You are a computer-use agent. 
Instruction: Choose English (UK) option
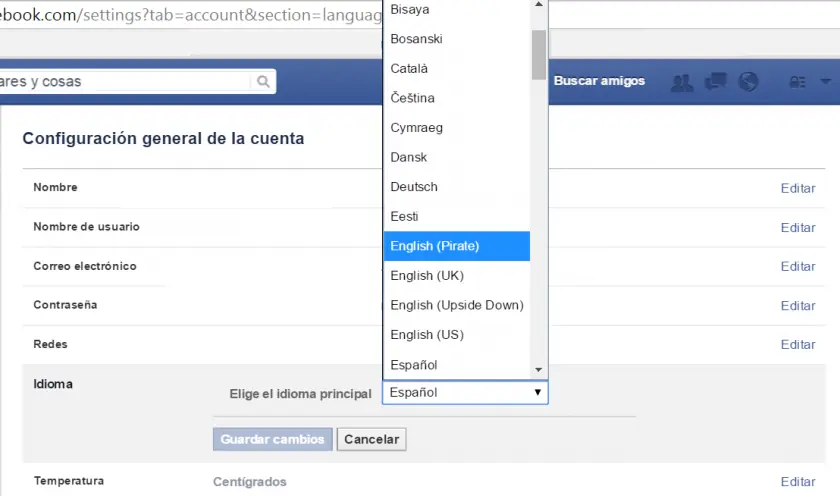click(456, 275)
